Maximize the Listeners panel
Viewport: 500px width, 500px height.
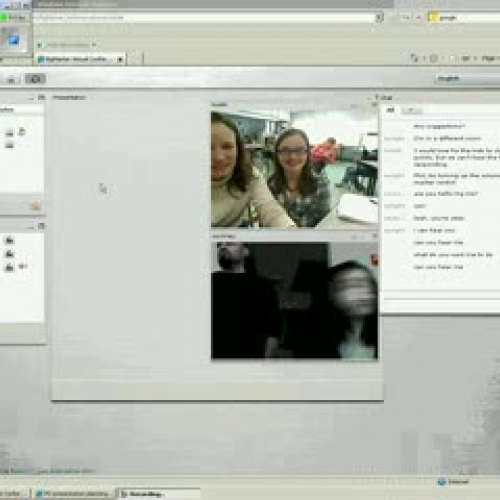[41, 226]
